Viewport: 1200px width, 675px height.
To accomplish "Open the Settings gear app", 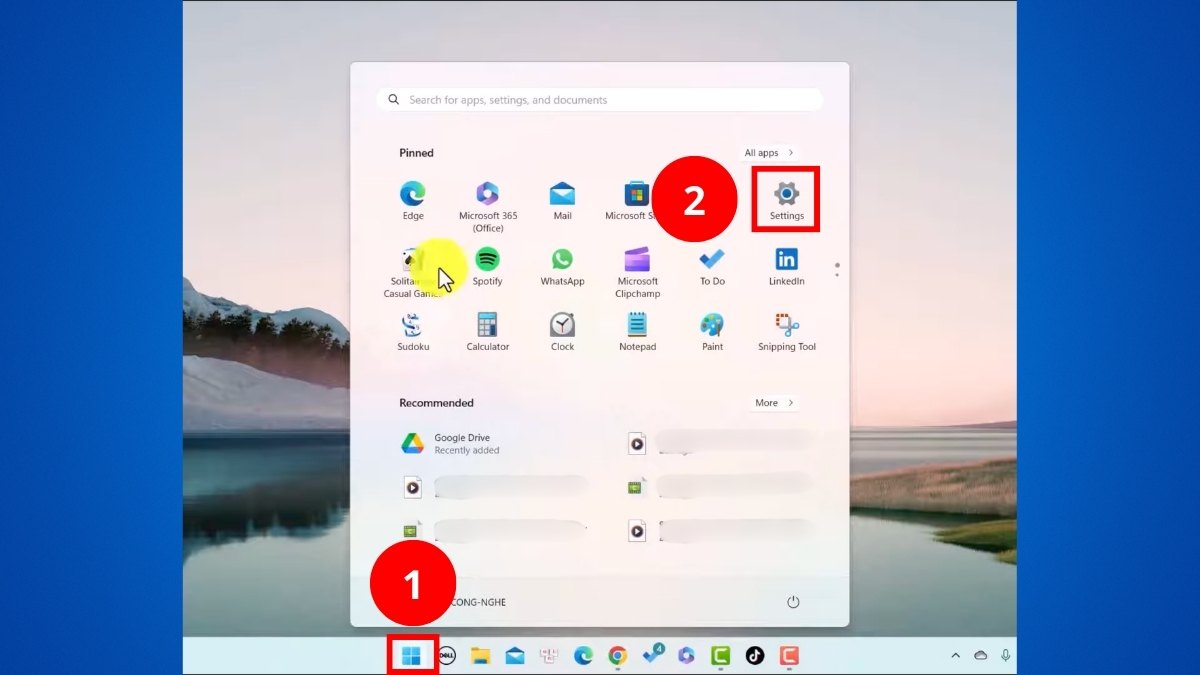I will [x=787, y=200].
